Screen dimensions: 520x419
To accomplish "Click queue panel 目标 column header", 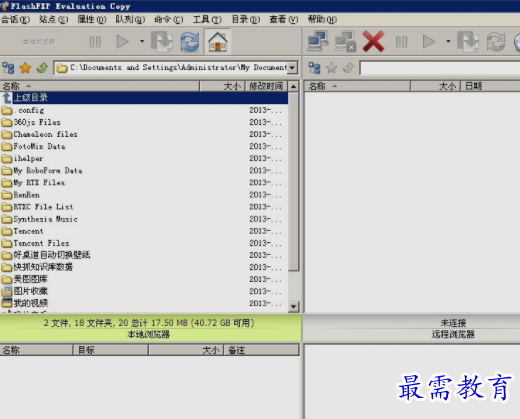I will tap(111, 350).
